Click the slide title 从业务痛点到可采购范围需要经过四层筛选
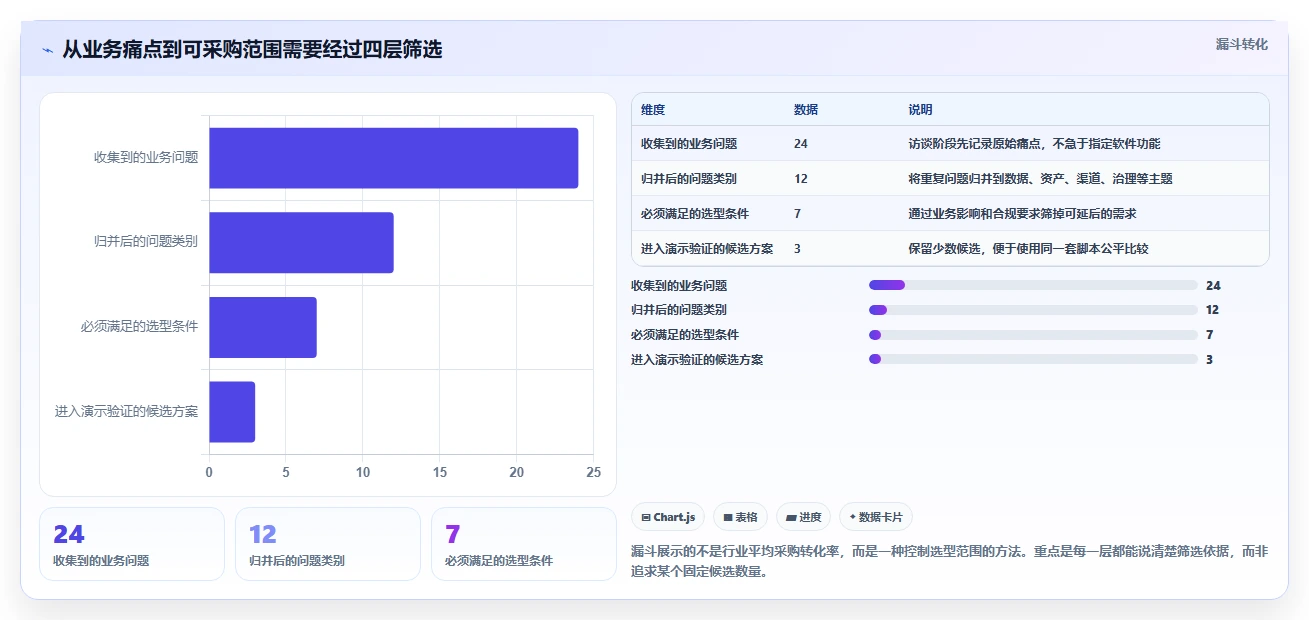 252,49
